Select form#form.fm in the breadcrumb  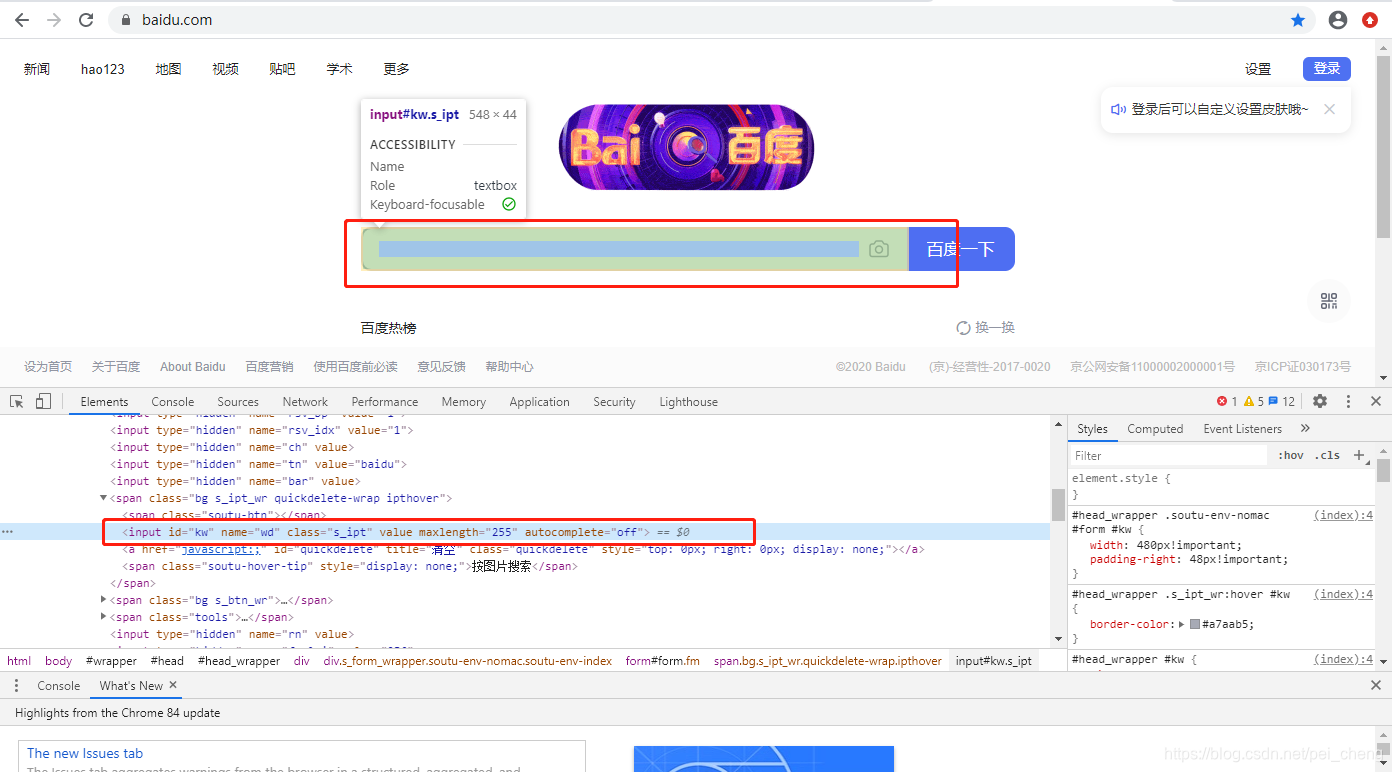click(x=663, y=661)
